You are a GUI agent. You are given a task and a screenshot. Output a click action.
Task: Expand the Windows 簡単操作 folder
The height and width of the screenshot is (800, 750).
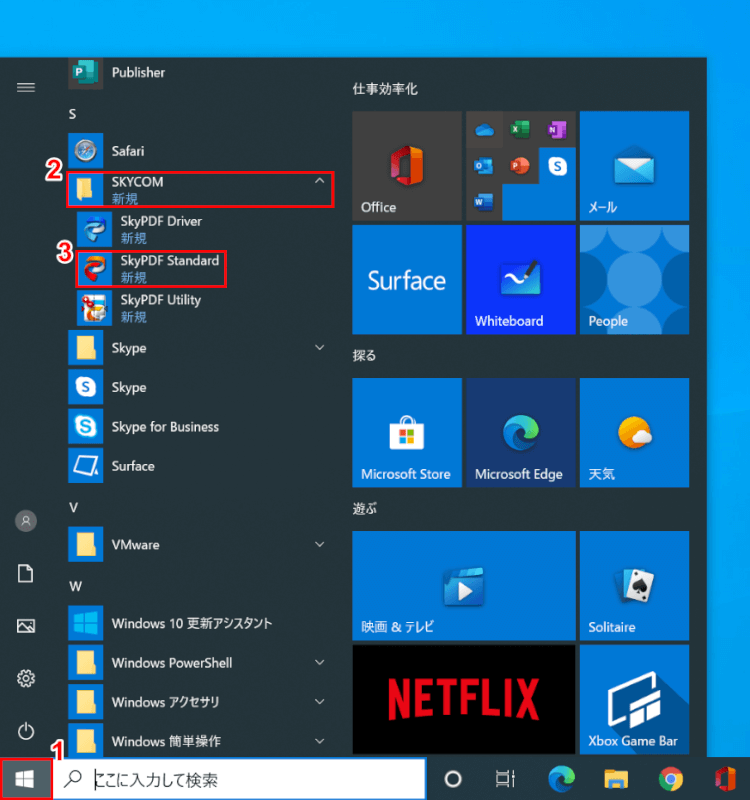pyautogui.click(x=199, y=740)
